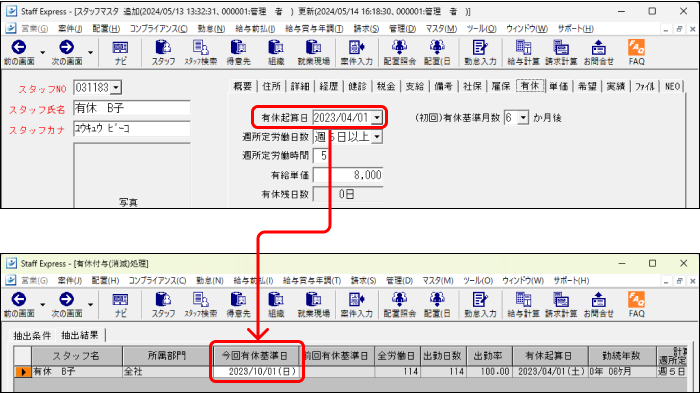The width and height of the screenshot is (700, 393).
Task: Switch to the ファイル tab
Action: tap(645, 86)
